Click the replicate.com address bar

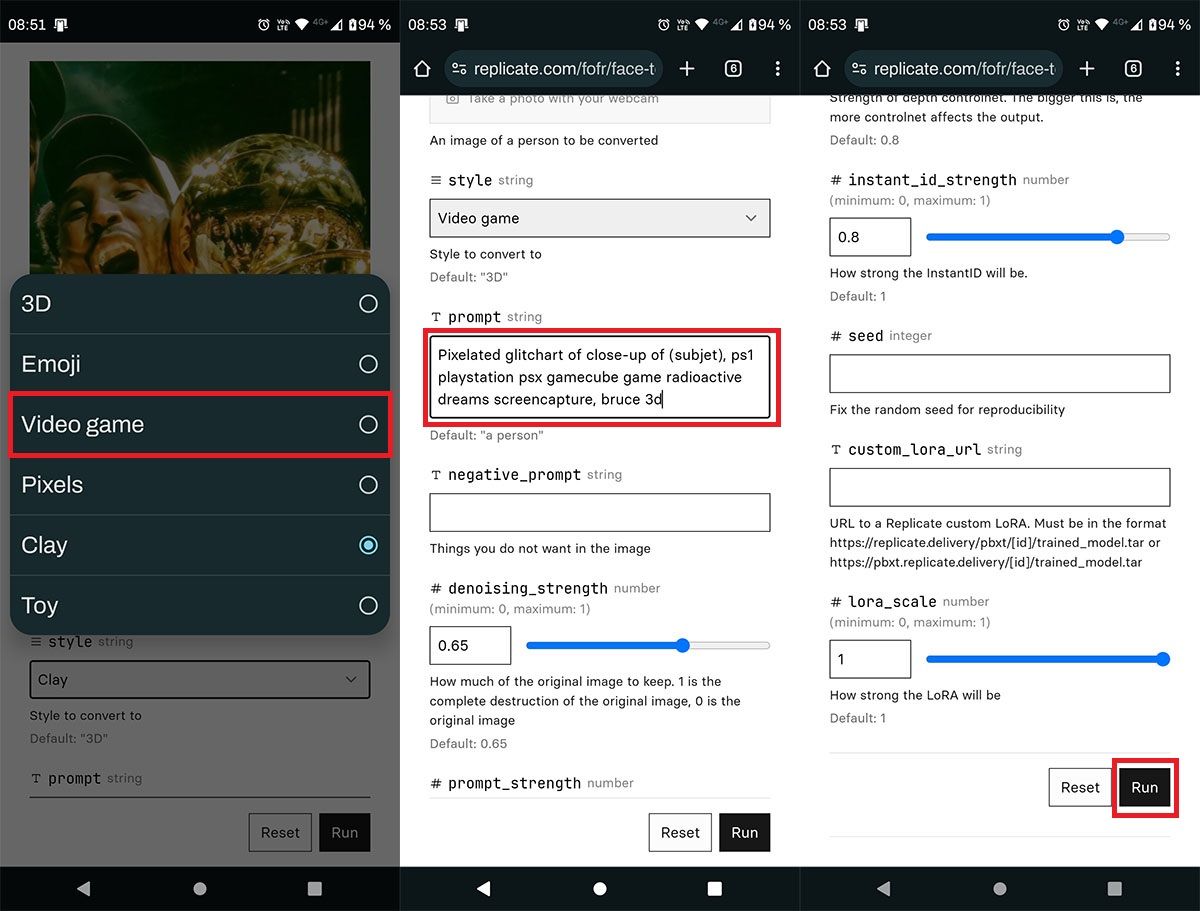tap(560, 69)
